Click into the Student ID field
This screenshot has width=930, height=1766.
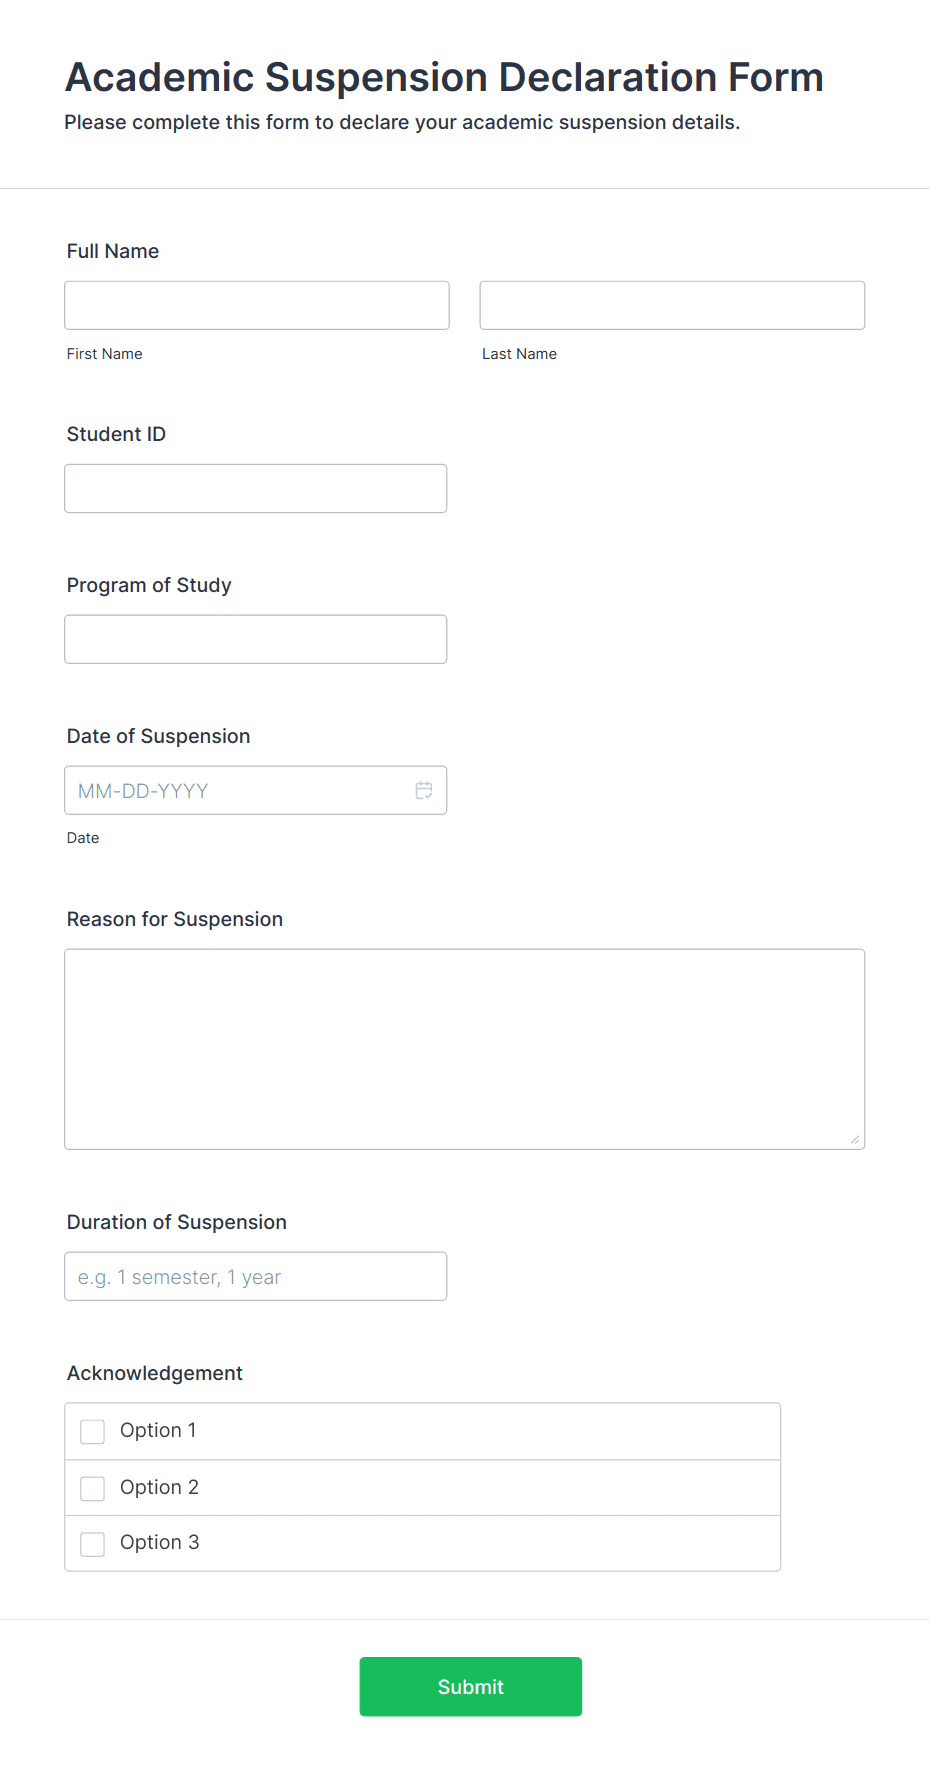click(256, 488)
